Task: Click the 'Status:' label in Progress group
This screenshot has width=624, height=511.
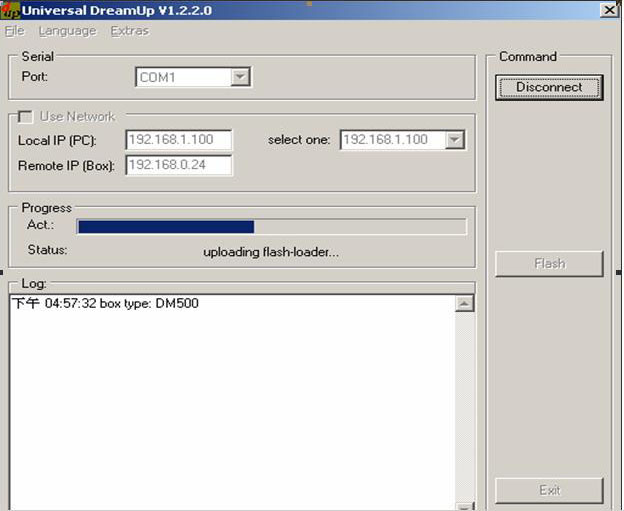Action: [47, 250]
